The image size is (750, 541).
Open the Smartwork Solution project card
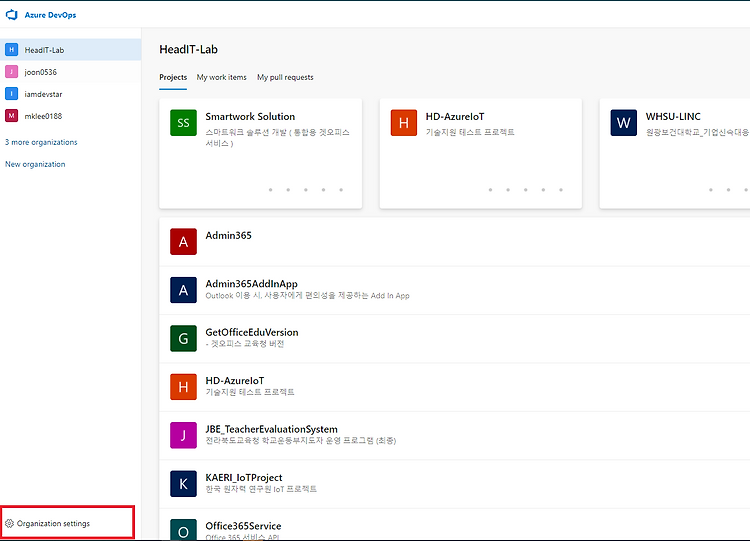tap(261, 154)
